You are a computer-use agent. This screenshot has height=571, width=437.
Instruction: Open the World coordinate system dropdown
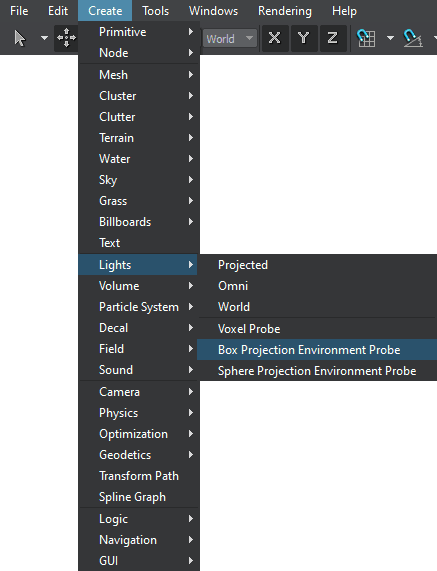(x=229, y=39)
